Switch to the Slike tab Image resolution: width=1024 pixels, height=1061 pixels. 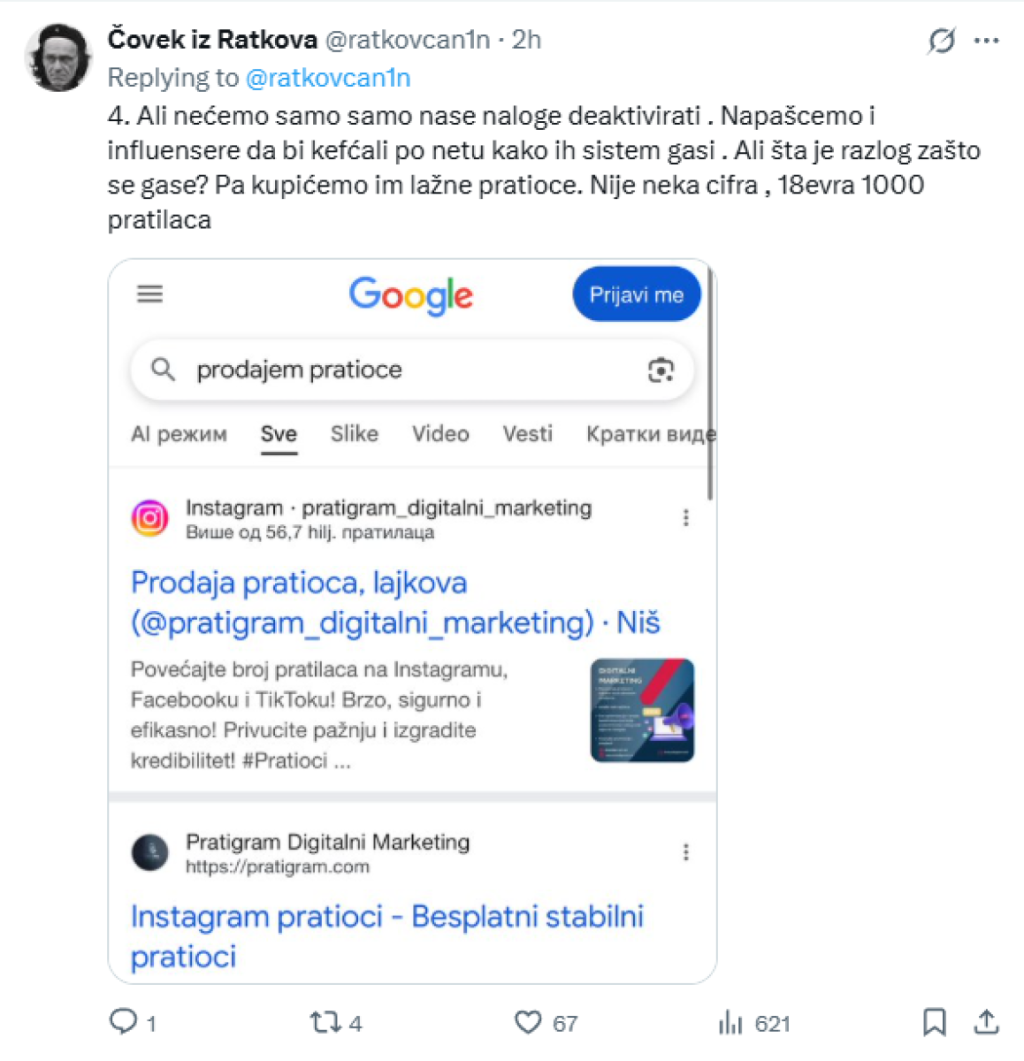(x=354, y=434)
